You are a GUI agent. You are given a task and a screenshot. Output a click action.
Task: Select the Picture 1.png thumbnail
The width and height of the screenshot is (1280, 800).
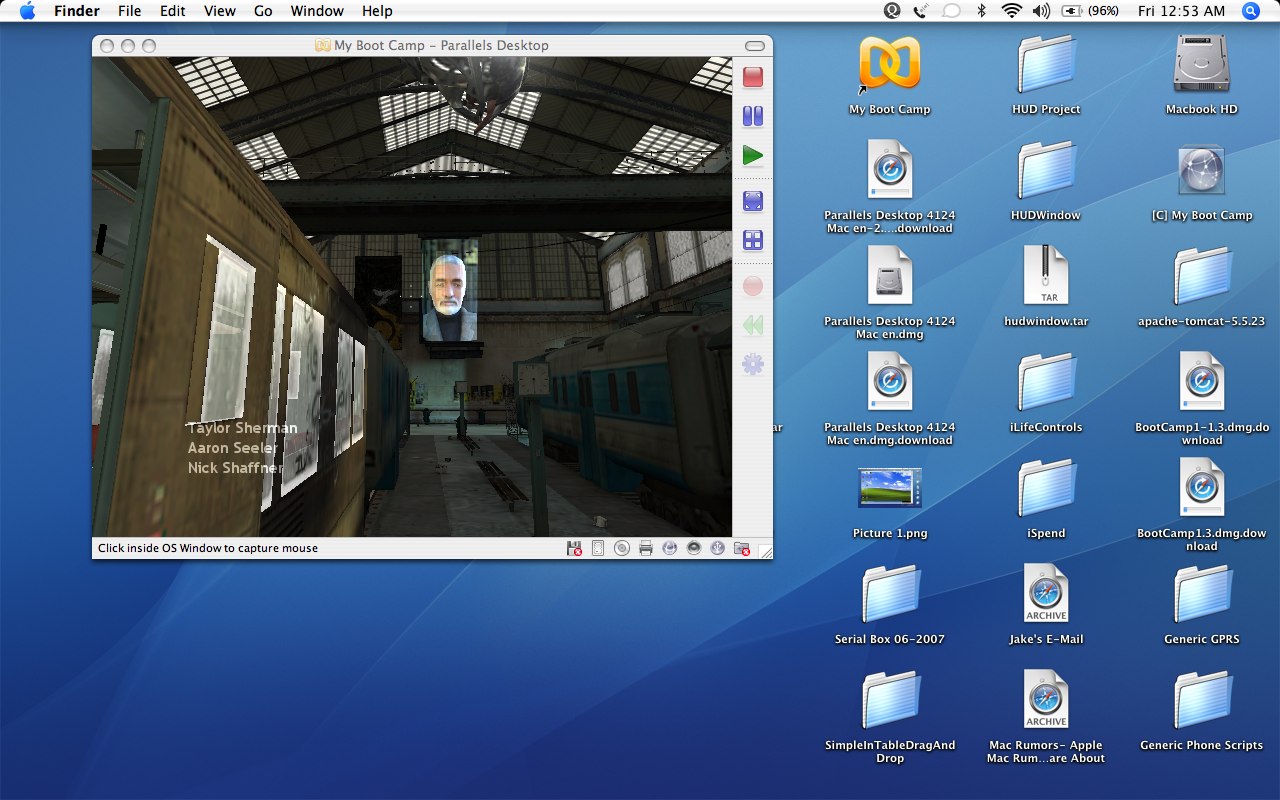point(889,488)
